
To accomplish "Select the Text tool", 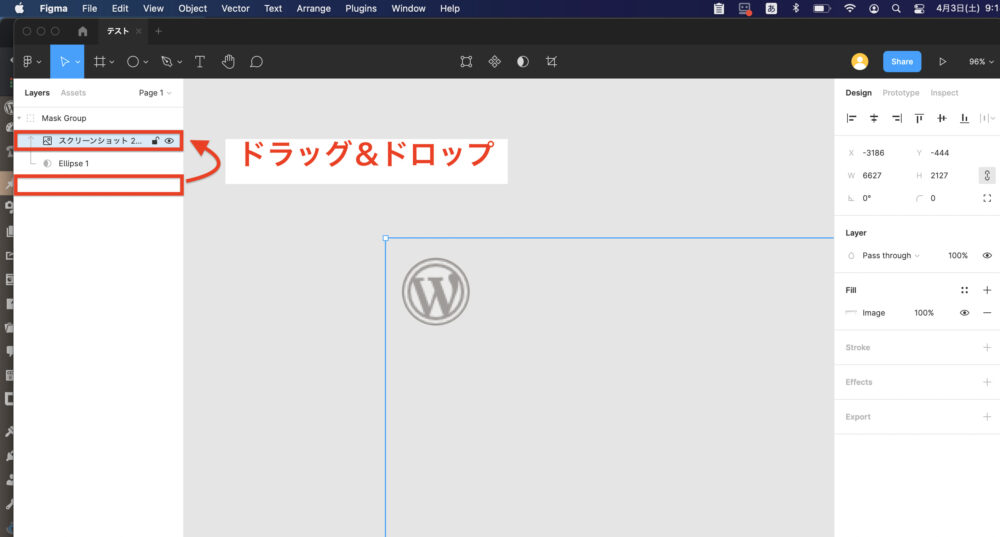I will [x=200, y=62].
